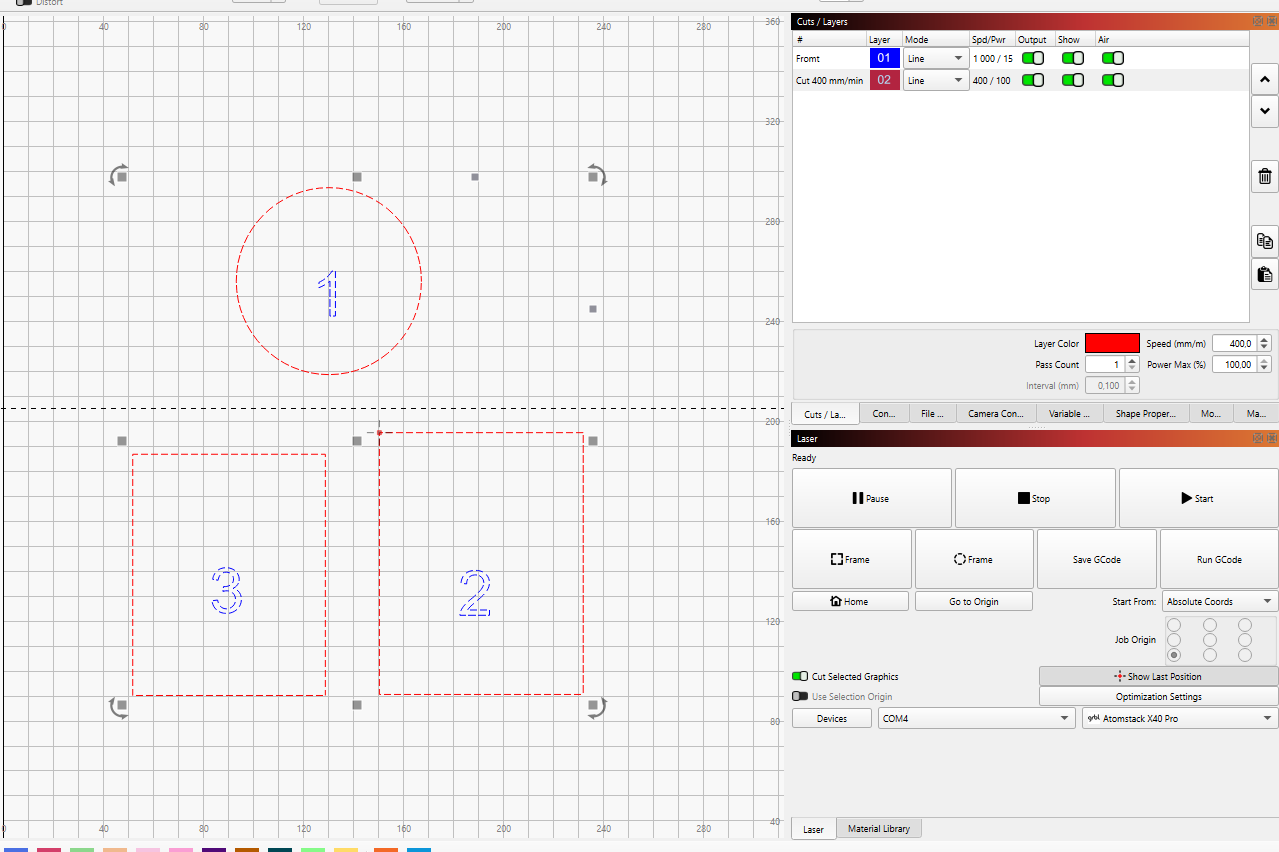Viewport: 1279px width, 852px height.
Task: Click the Power Max (%) input field
Action: point(1234,365)
